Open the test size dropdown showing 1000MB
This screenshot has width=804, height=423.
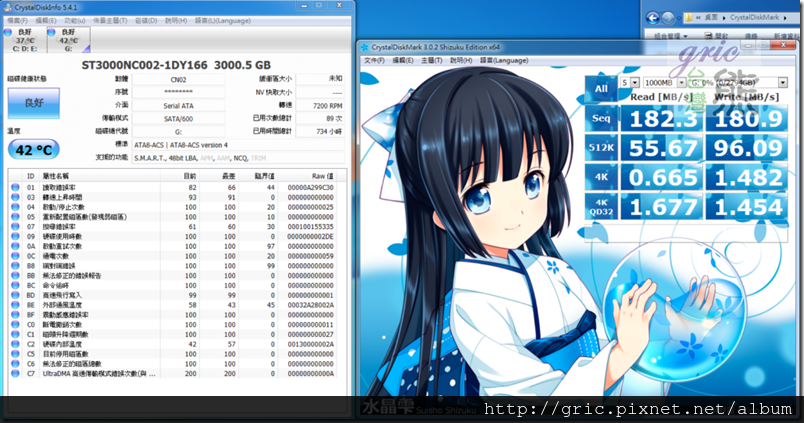click(665, 83)
